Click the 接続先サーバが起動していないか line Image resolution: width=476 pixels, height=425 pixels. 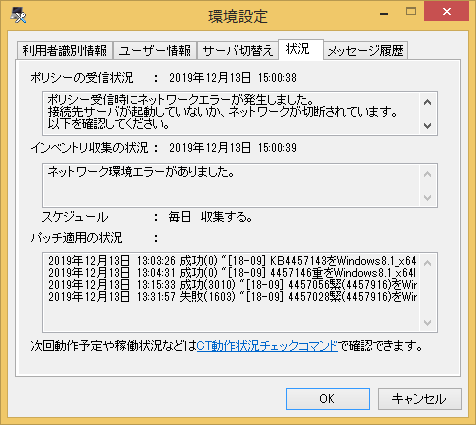tap(223, 112)
